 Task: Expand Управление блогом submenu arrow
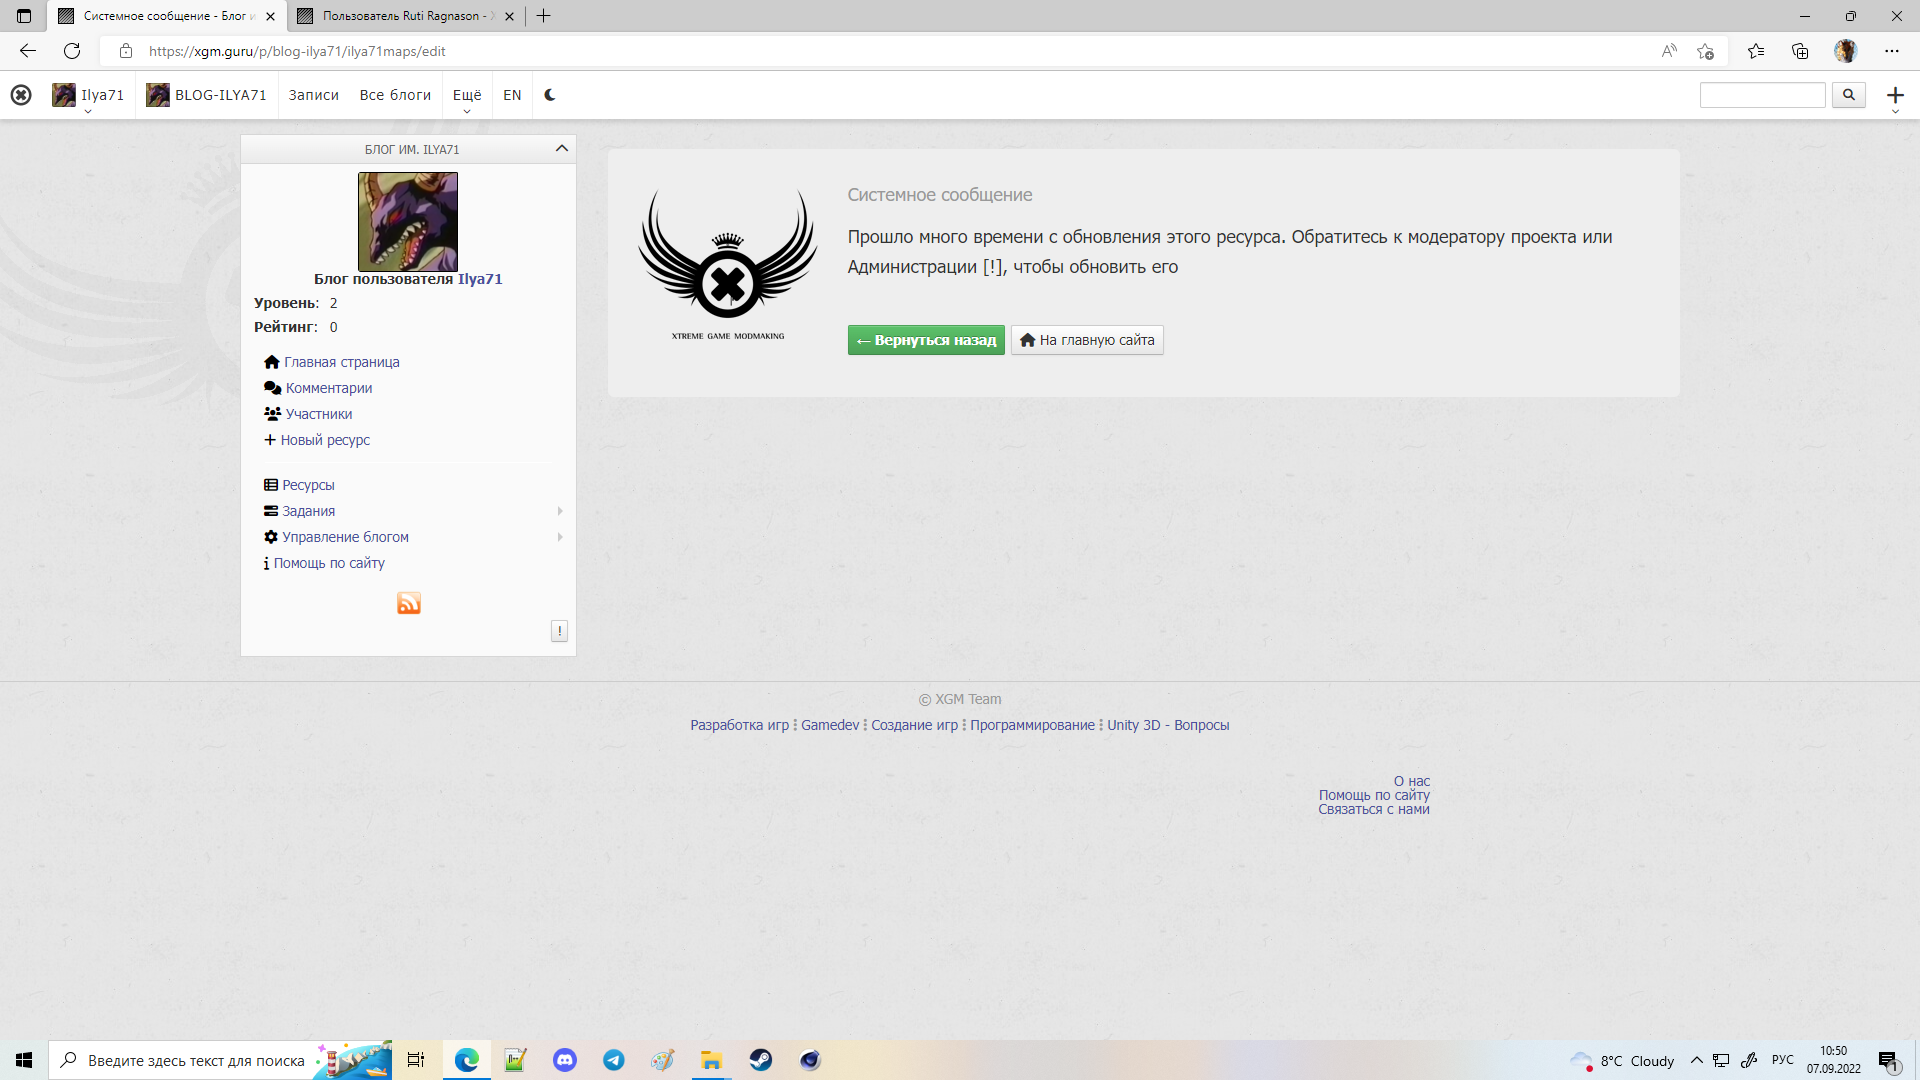click(x=560, y=537)
